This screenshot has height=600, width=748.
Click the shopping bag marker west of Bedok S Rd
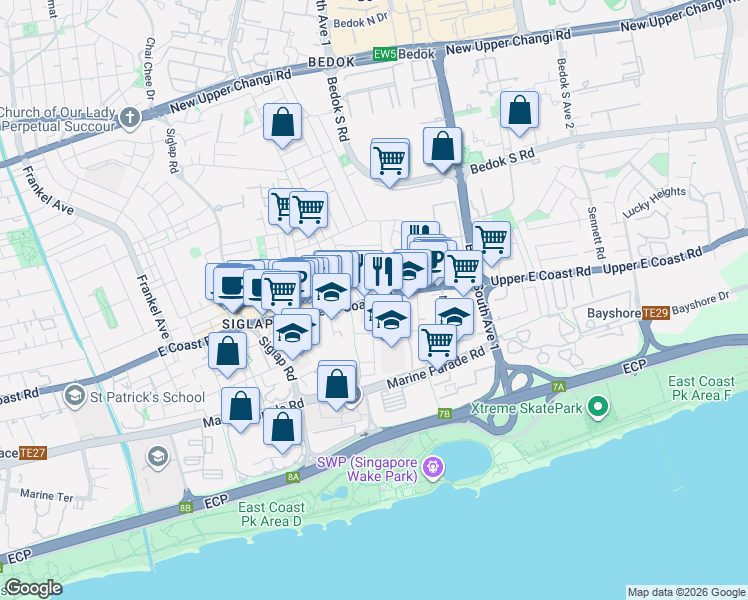click(x=282, y=123)
